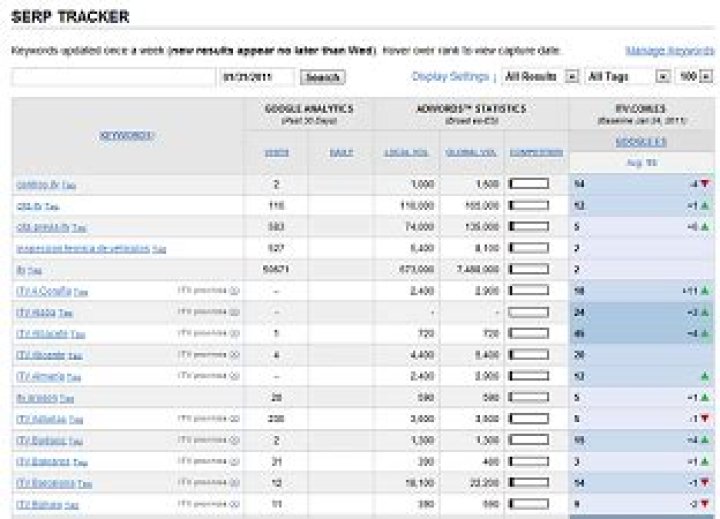The width and height of the screenshot is (720, 519).
Task: Sort by the Keywords column header
Action: [x=126, y=136]
